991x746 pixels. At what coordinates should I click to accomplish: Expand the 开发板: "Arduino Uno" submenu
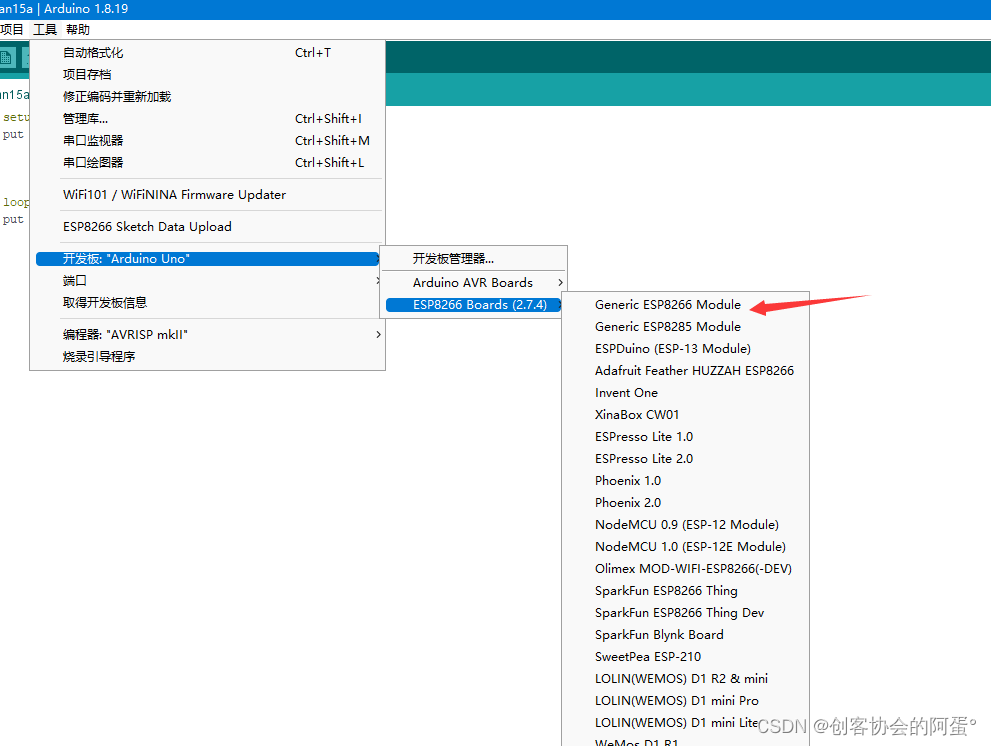click(x=207, y=259)
